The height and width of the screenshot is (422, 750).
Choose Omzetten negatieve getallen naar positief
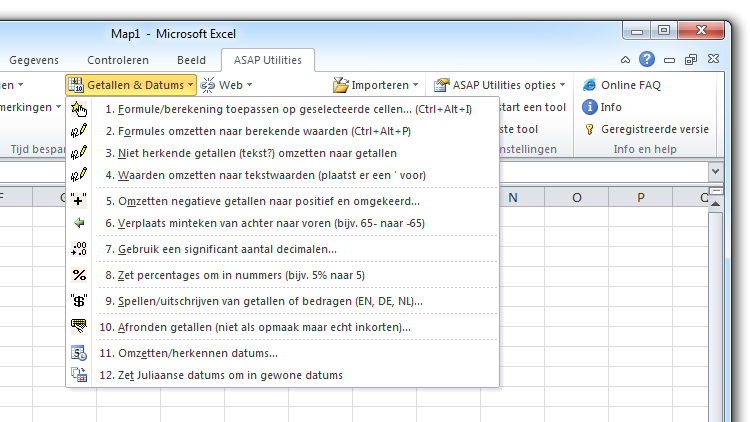tap(283, 201)
